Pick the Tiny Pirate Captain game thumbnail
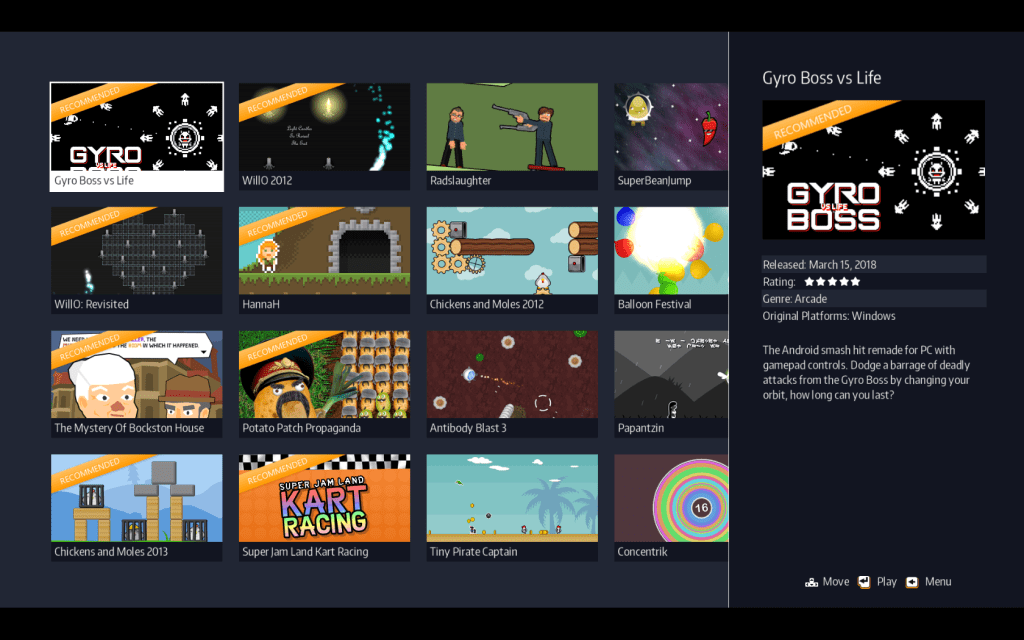 pos(512,507)
